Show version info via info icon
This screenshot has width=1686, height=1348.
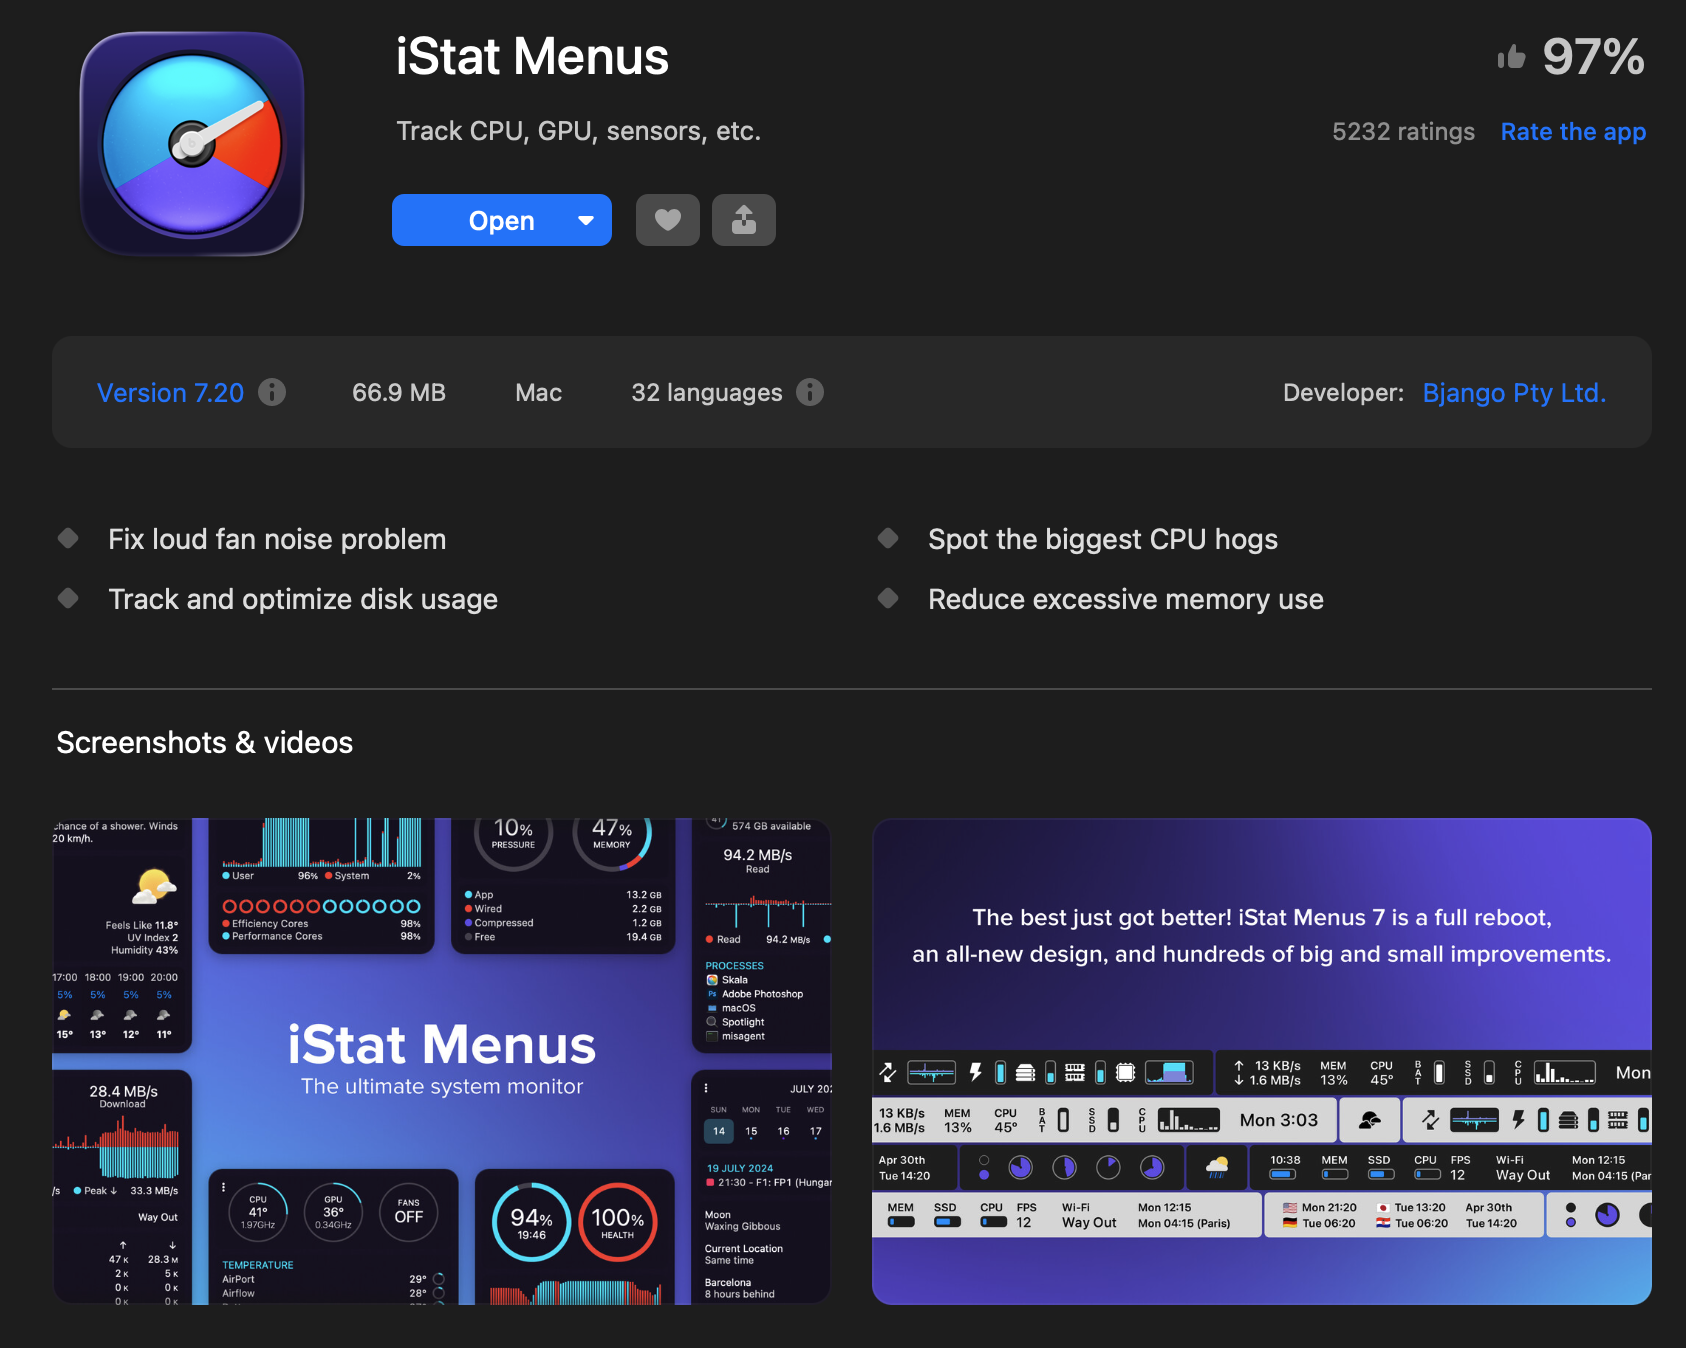point(272,392)
